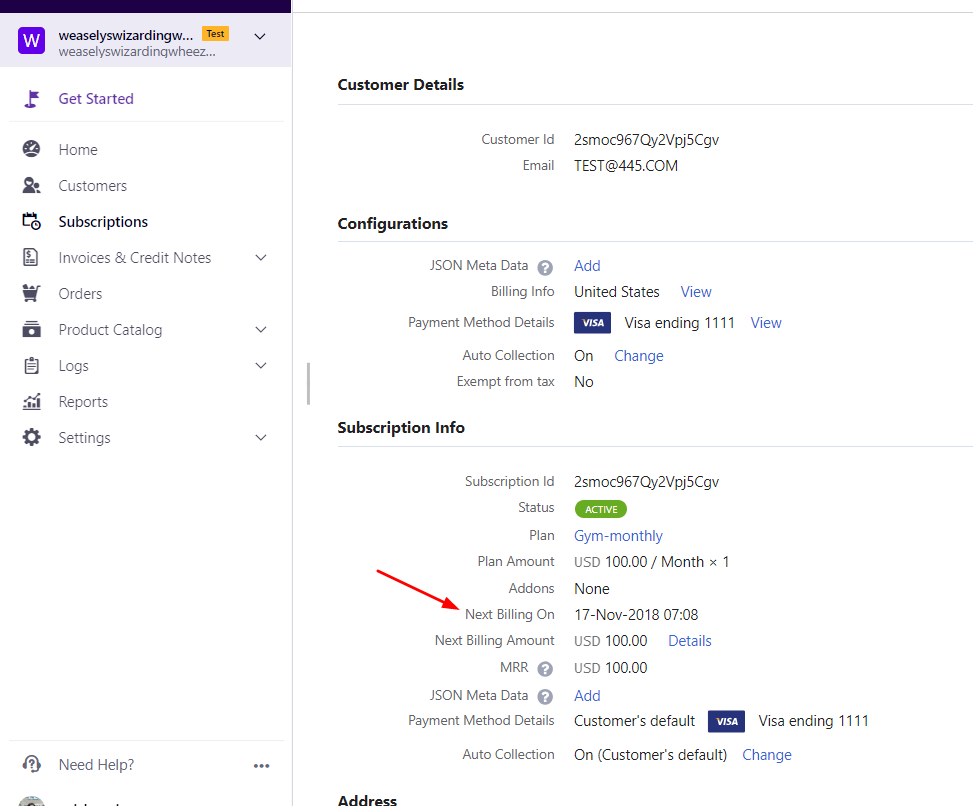Go to Logs in the sidebar
This screenshot has width=973, height=806.
(73, 366)
